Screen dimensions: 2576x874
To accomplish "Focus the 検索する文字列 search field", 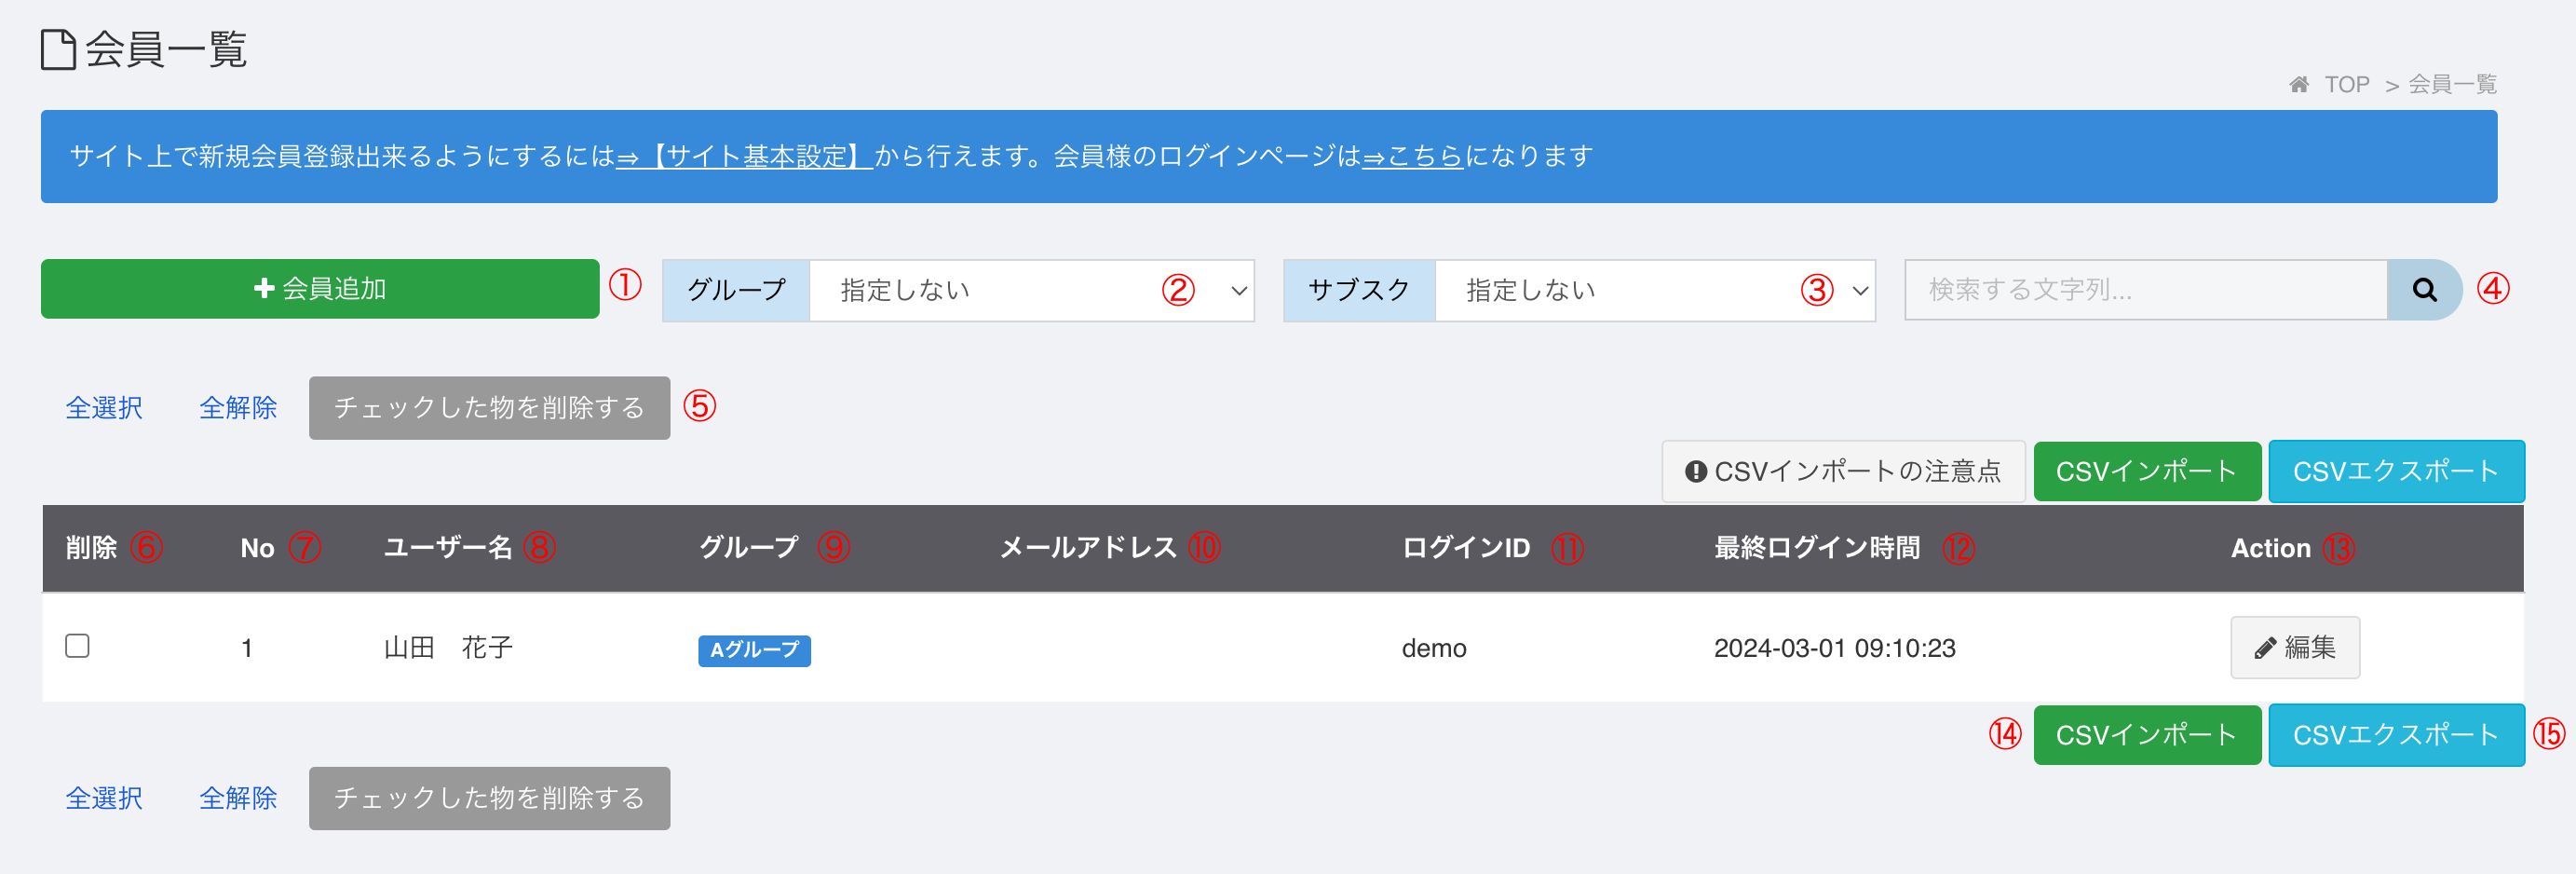I will click(2146, 290).
